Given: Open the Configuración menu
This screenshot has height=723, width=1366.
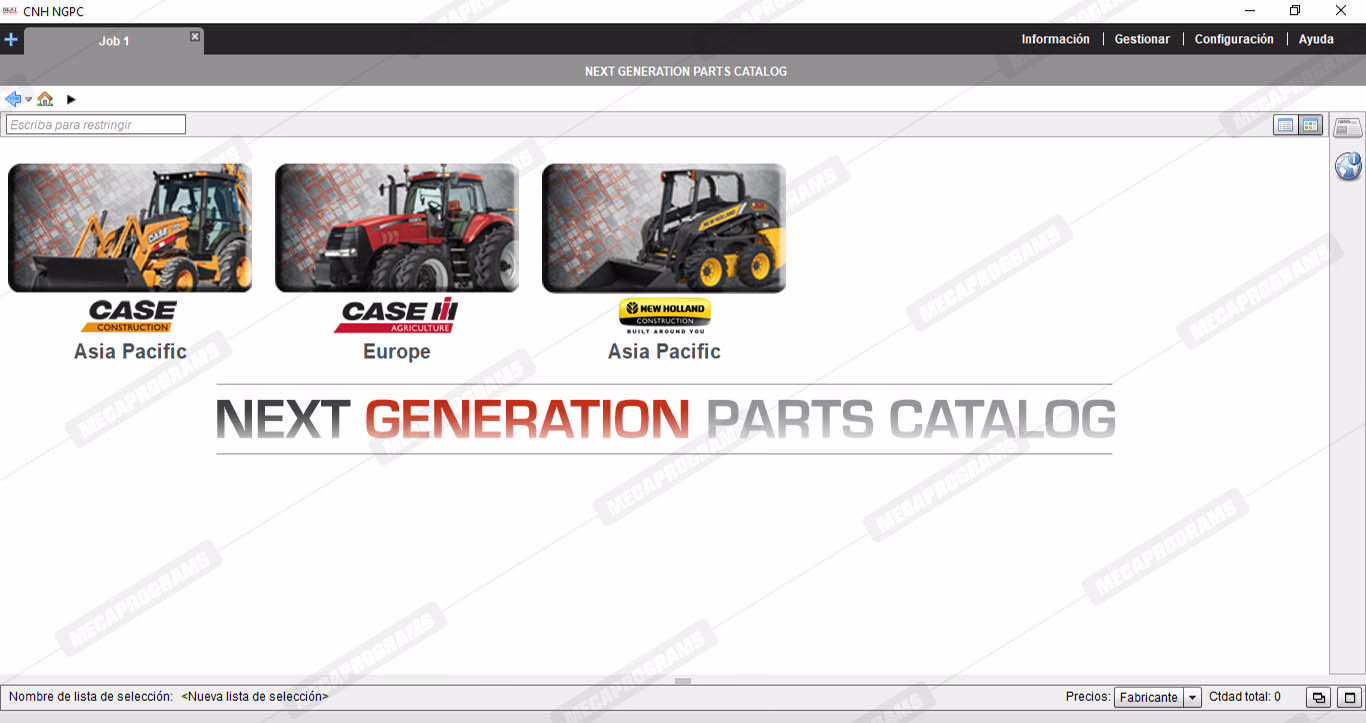Looking at the screenshot, I should [1234, 39].
